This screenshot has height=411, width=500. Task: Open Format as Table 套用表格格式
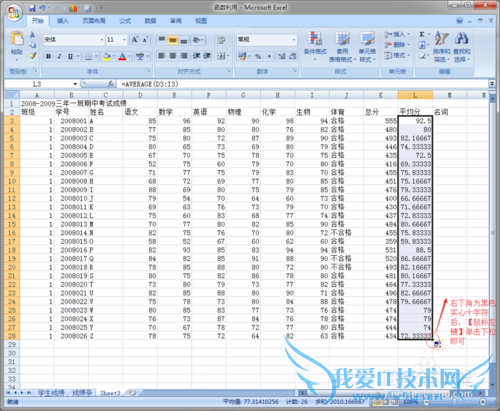342,46
